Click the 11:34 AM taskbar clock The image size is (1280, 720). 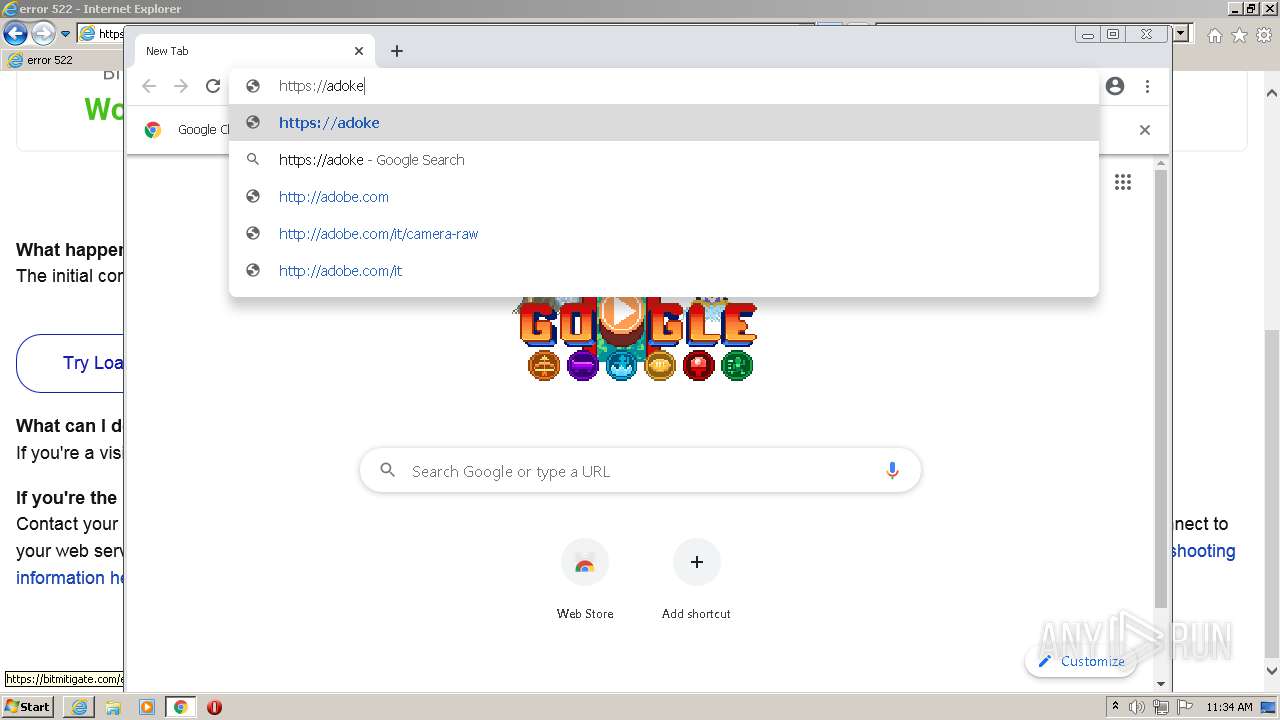point(1229,707)
